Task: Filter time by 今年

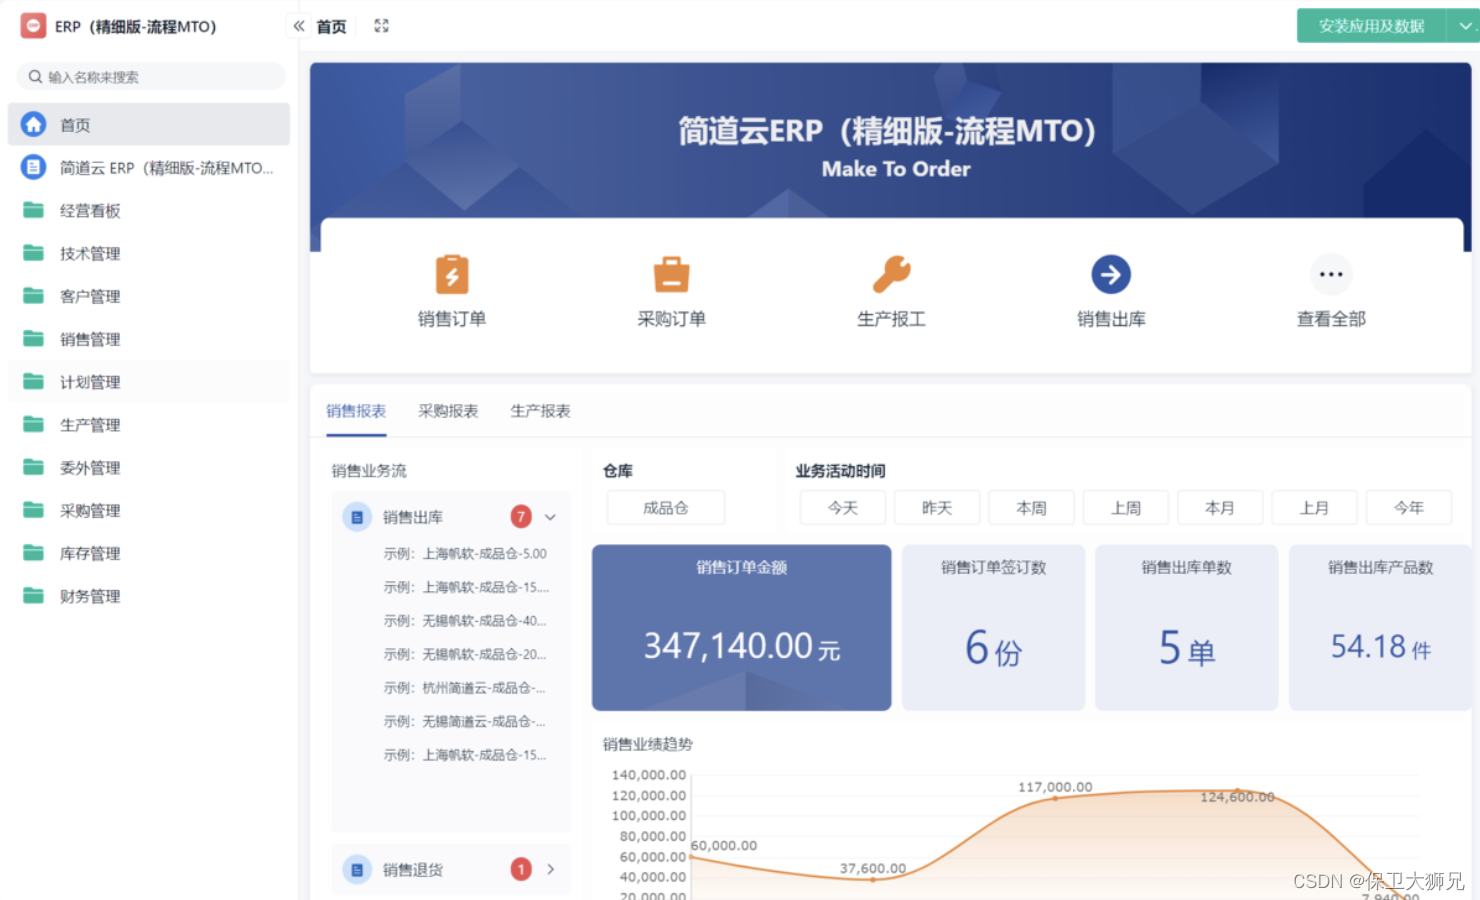Action: [x=1409, y=508]
